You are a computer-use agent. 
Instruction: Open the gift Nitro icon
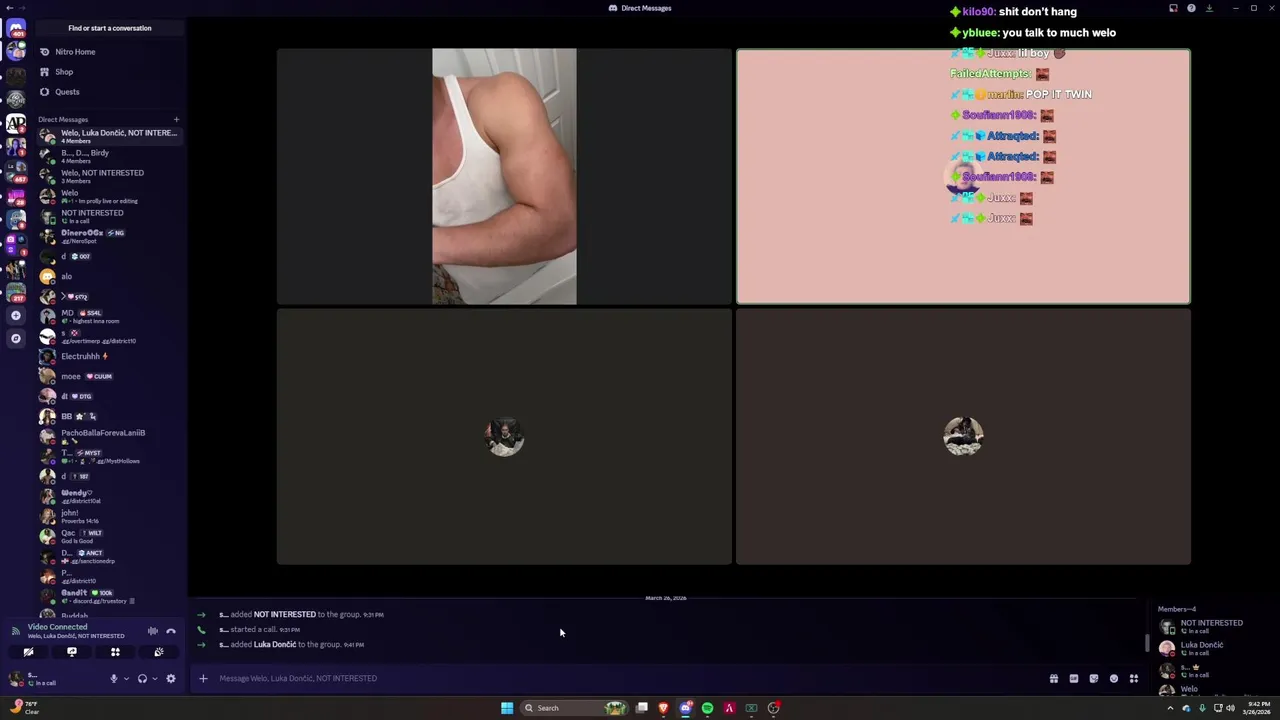[x=1053, y=679]
